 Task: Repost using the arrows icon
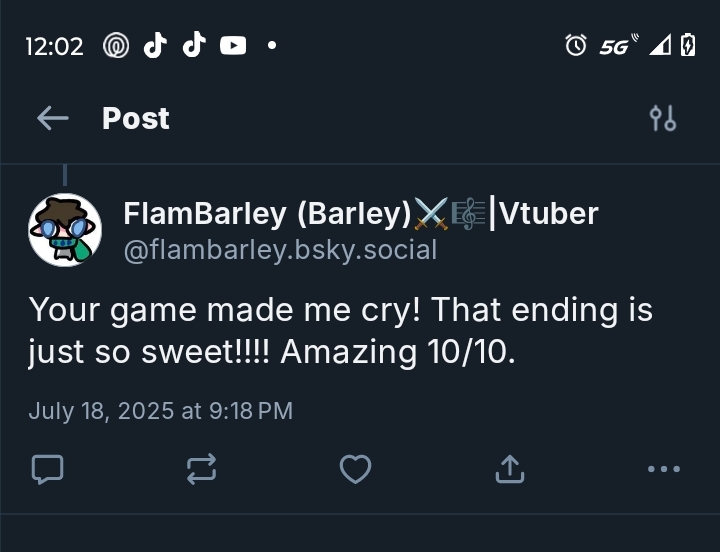point(202,468)
